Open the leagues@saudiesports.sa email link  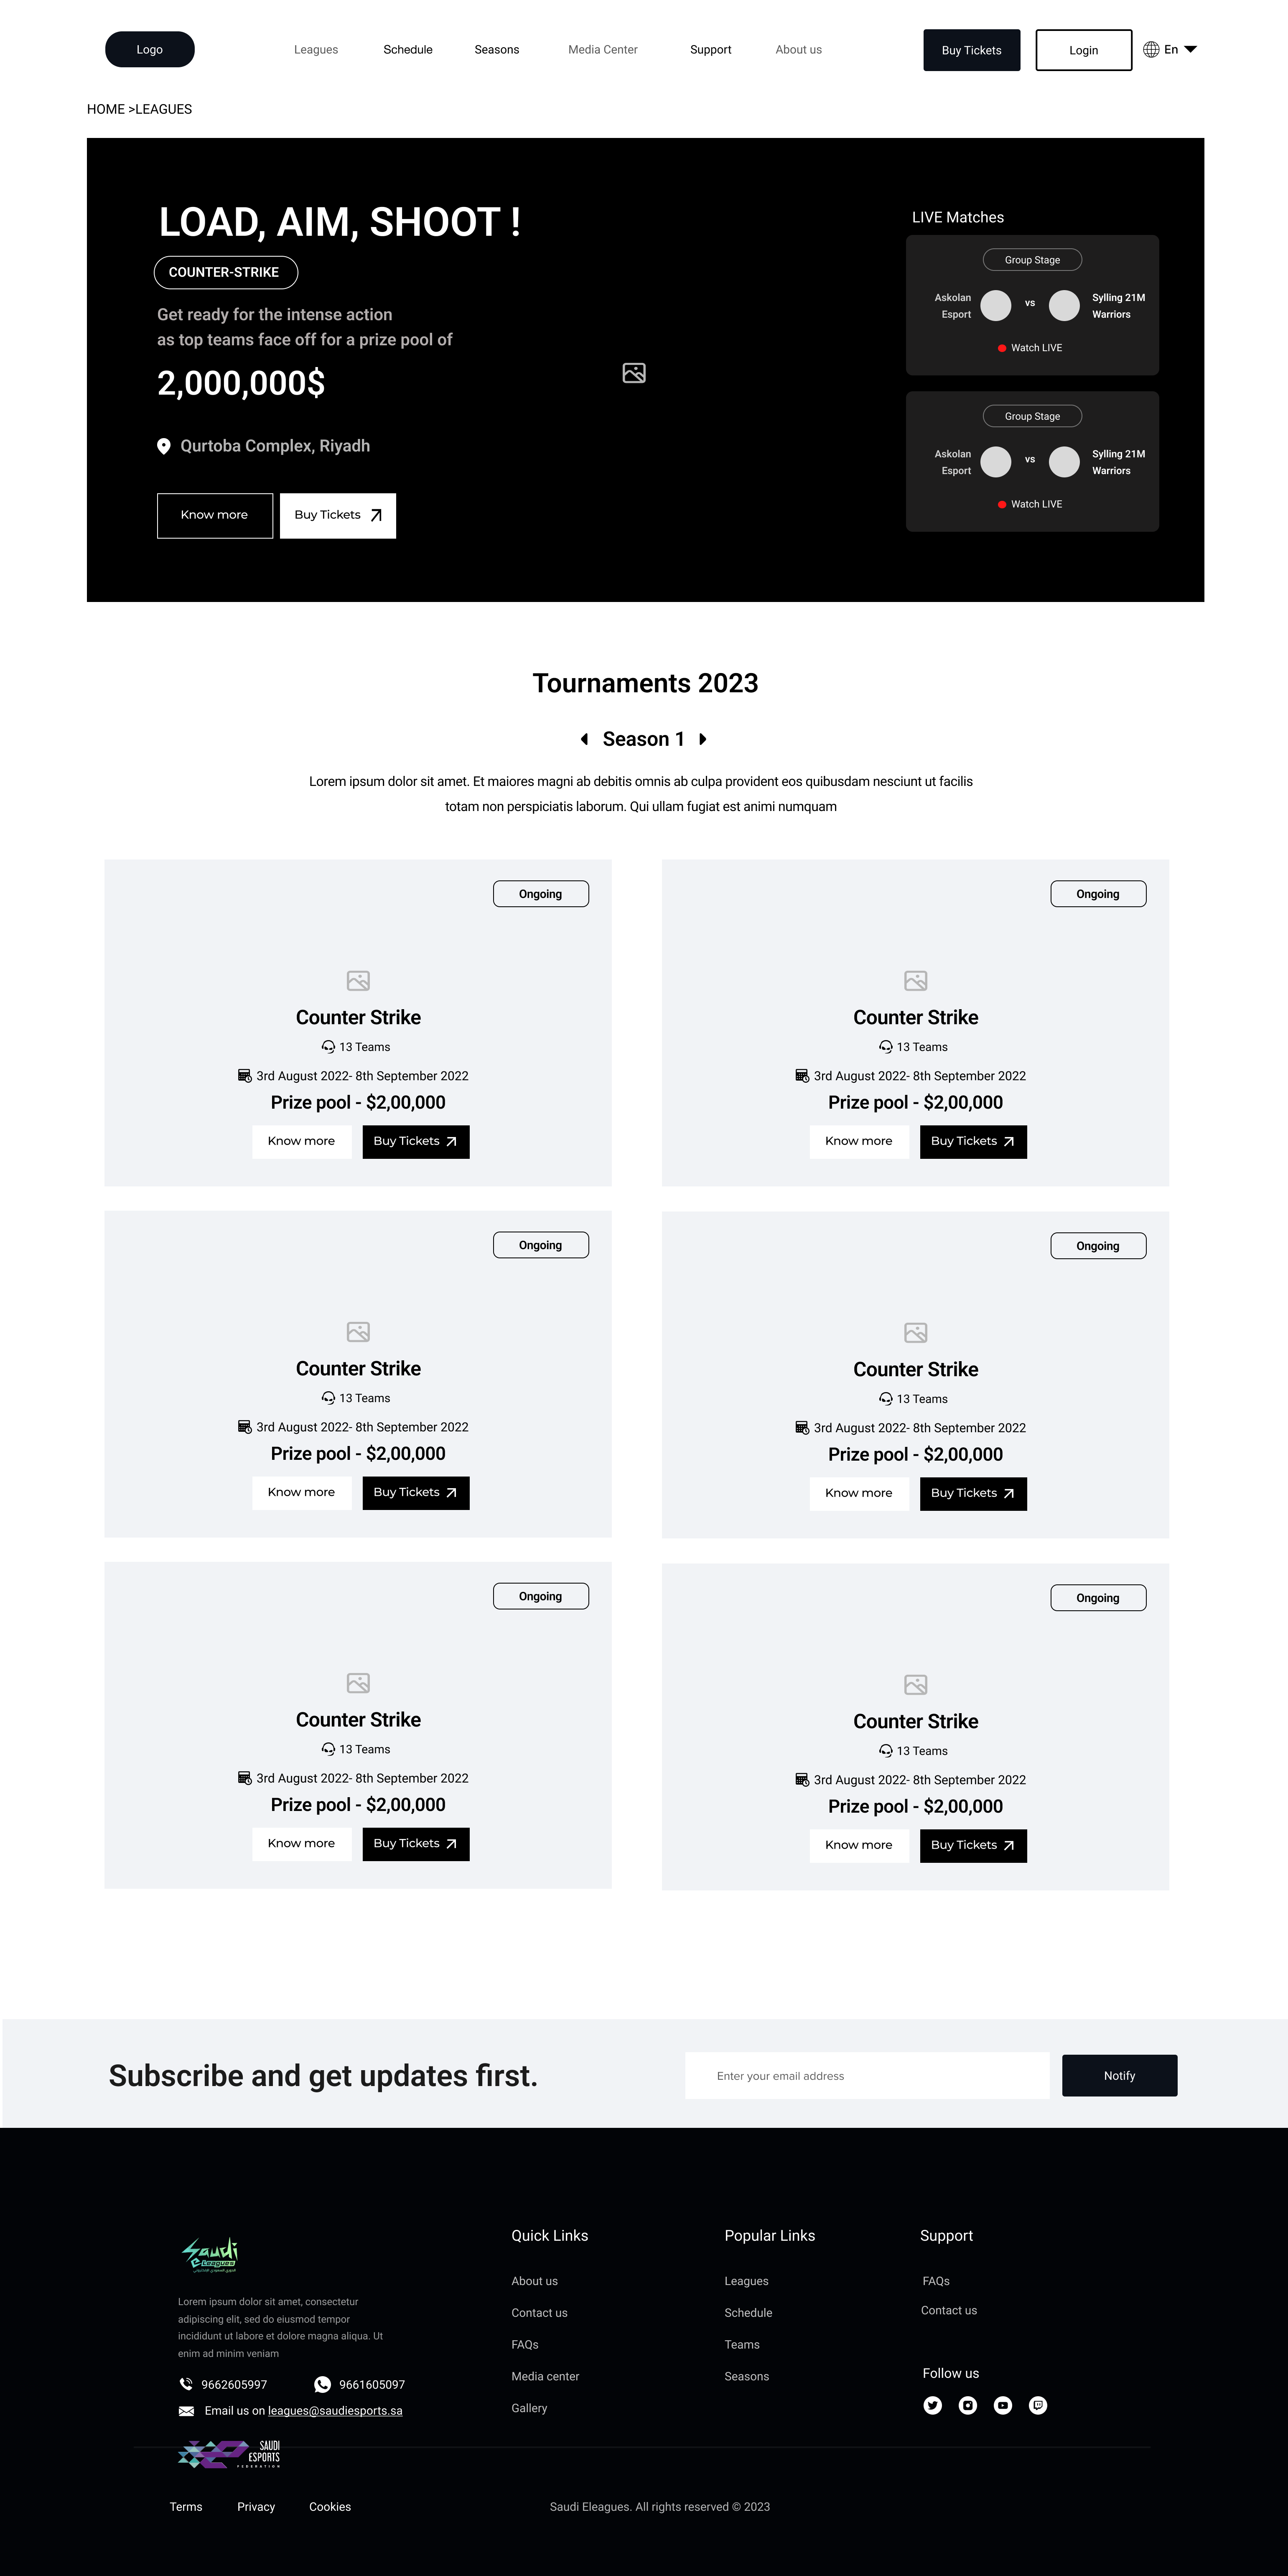pos(335,2411)
